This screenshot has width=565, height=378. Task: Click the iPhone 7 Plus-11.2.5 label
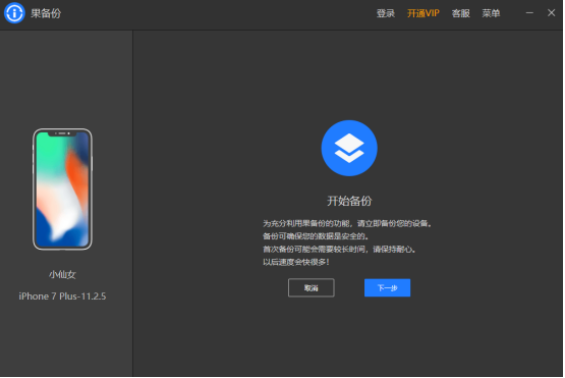pyautogui.click(x=62, y=296)
